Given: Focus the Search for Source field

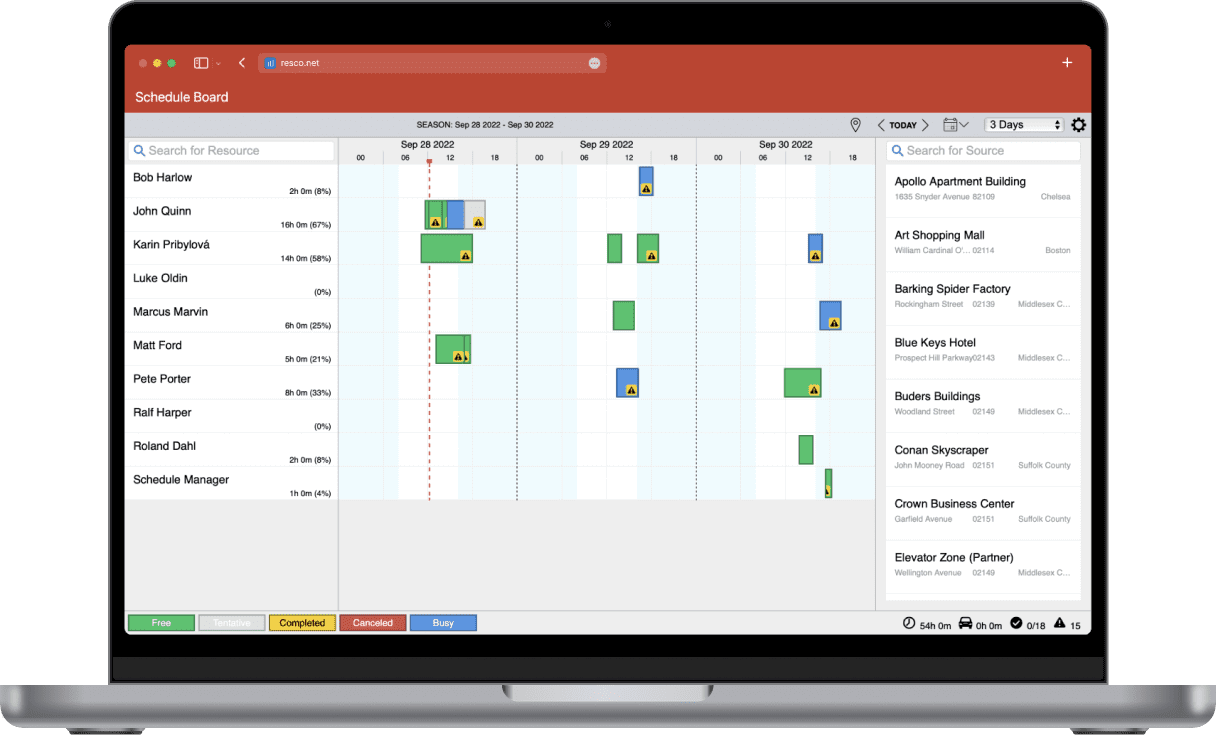Looking at the screenshot, I should click(984, 150).
